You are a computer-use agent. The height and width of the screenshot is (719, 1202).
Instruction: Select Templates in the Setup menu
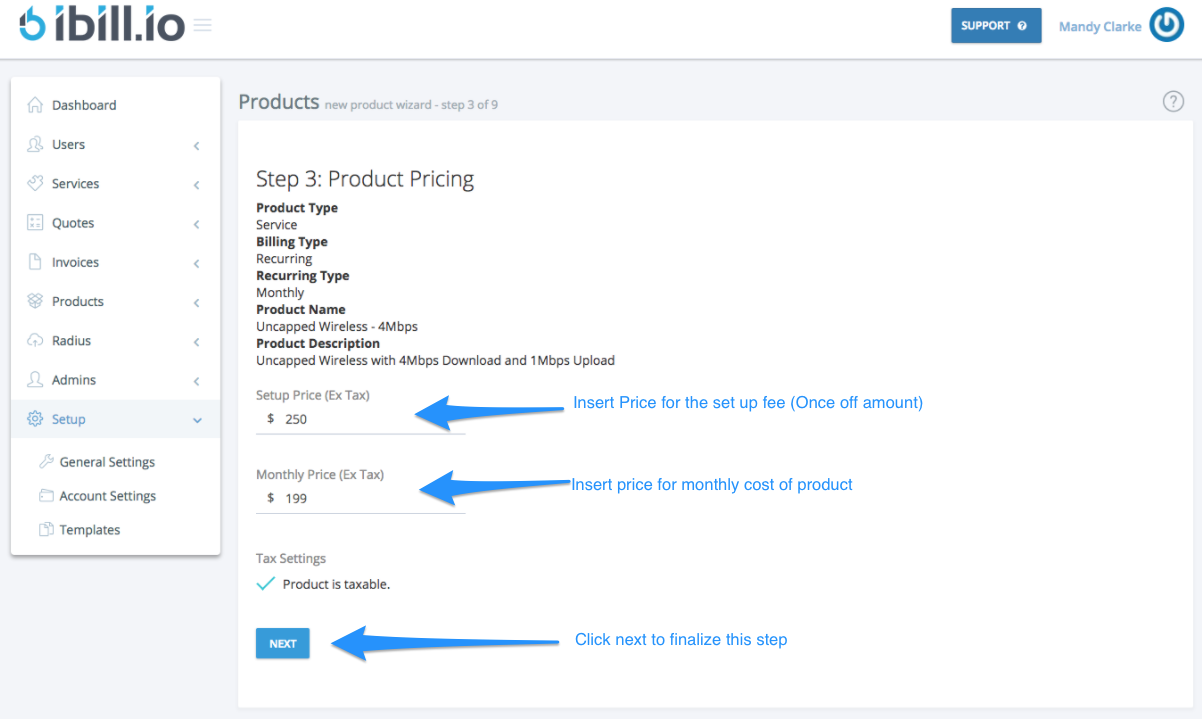point(88,529)
